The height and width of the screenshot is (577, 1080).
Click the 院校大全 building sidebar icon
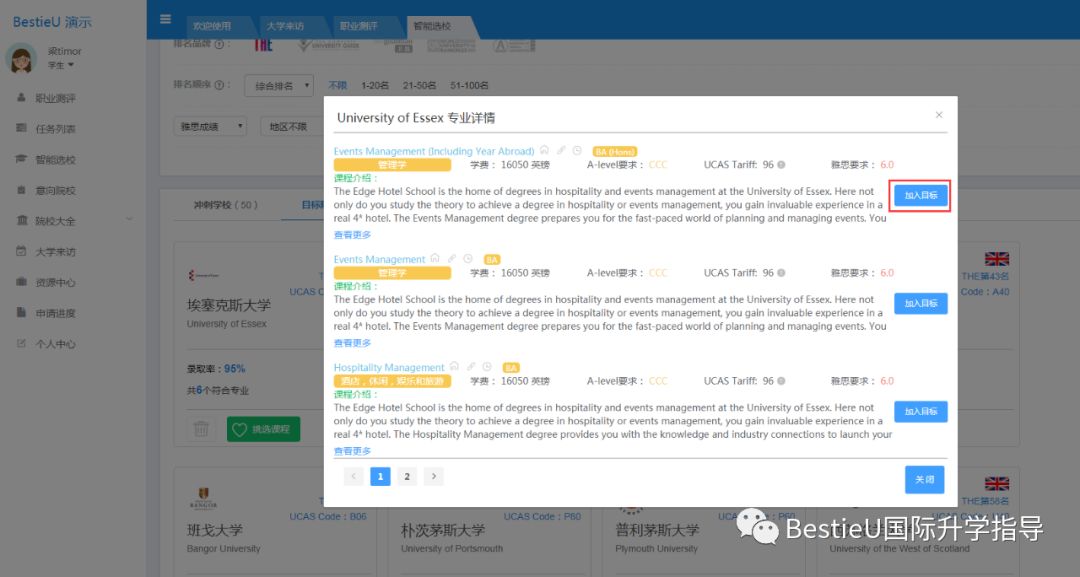coord(21,220)
